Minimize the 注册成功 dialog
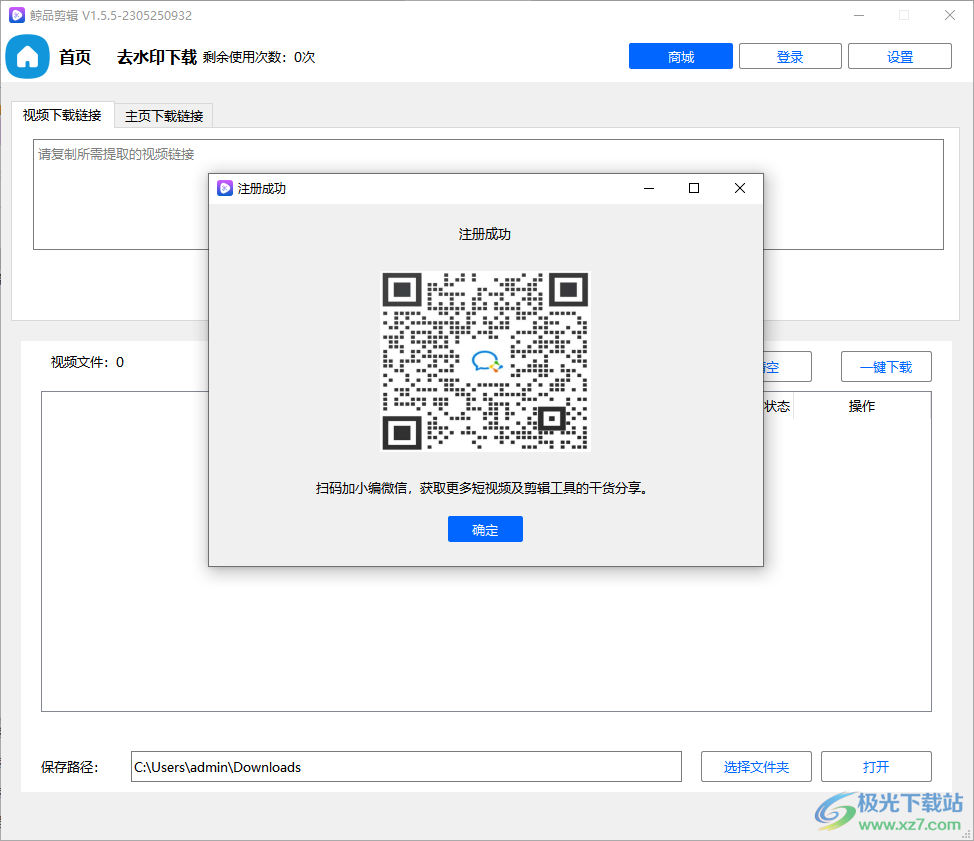The height and width of the screenshot is (841, 974). coord(649,188)
